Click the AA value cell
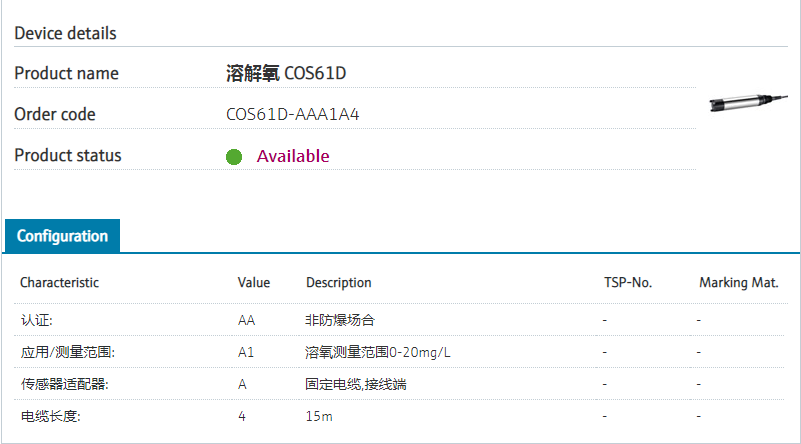Screen dimensions: 801x444 [246, 320]
